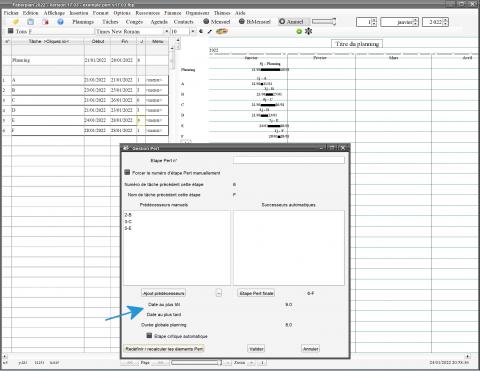The height and width of the screenshot is (371, 480).
Task: Toggle the Tous F checkbox
Action: (11, 31)
